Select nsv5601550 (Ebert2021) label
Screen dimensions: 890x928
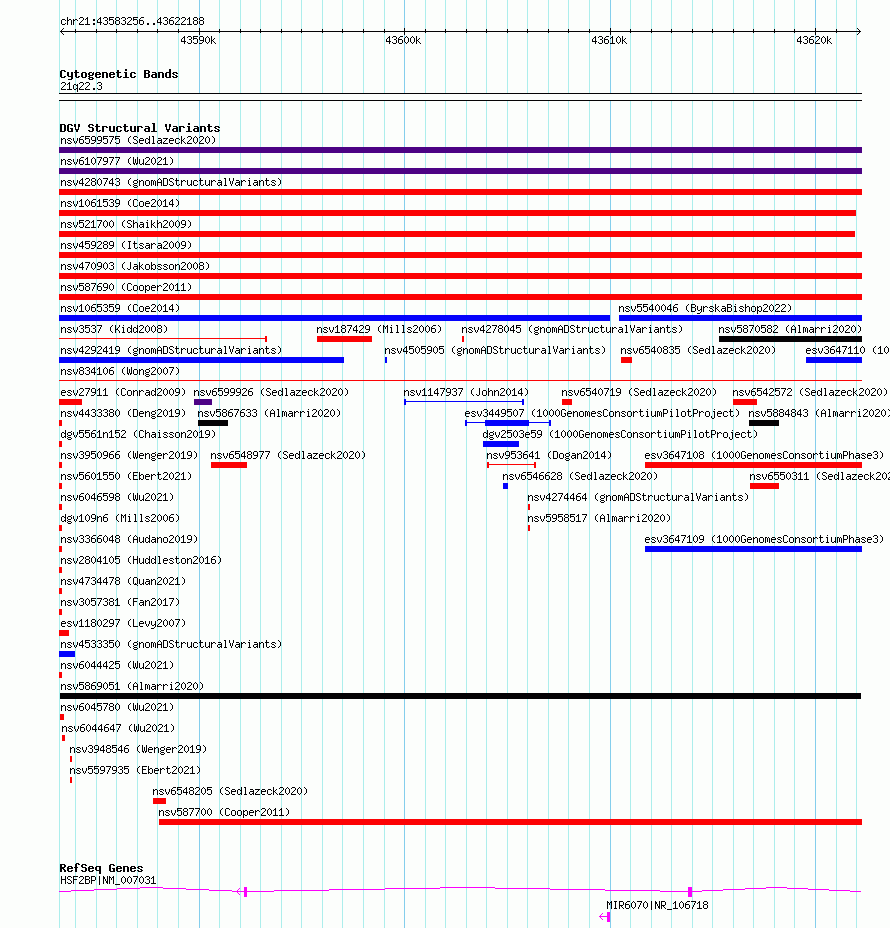pyautogui.click(x=126, y=476)
